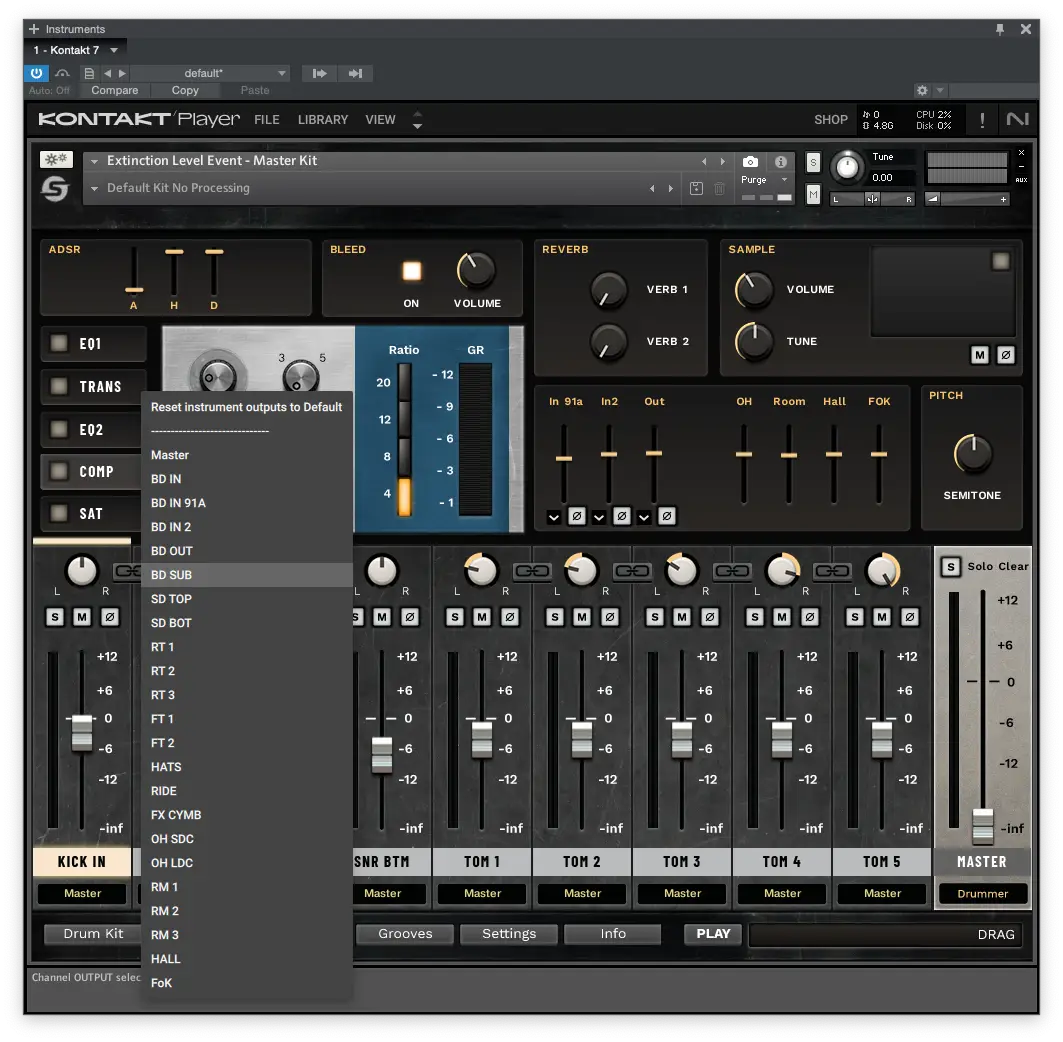1063x1042 pixels.
Task: Click the TOM 3 volume fader
Action: [x=681, y=739]
